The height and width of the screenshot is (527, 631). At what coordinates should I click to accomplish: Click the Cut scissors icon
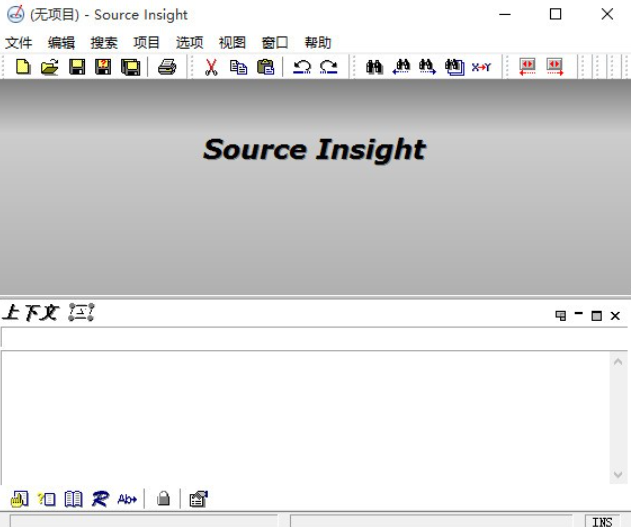(211, 67)
